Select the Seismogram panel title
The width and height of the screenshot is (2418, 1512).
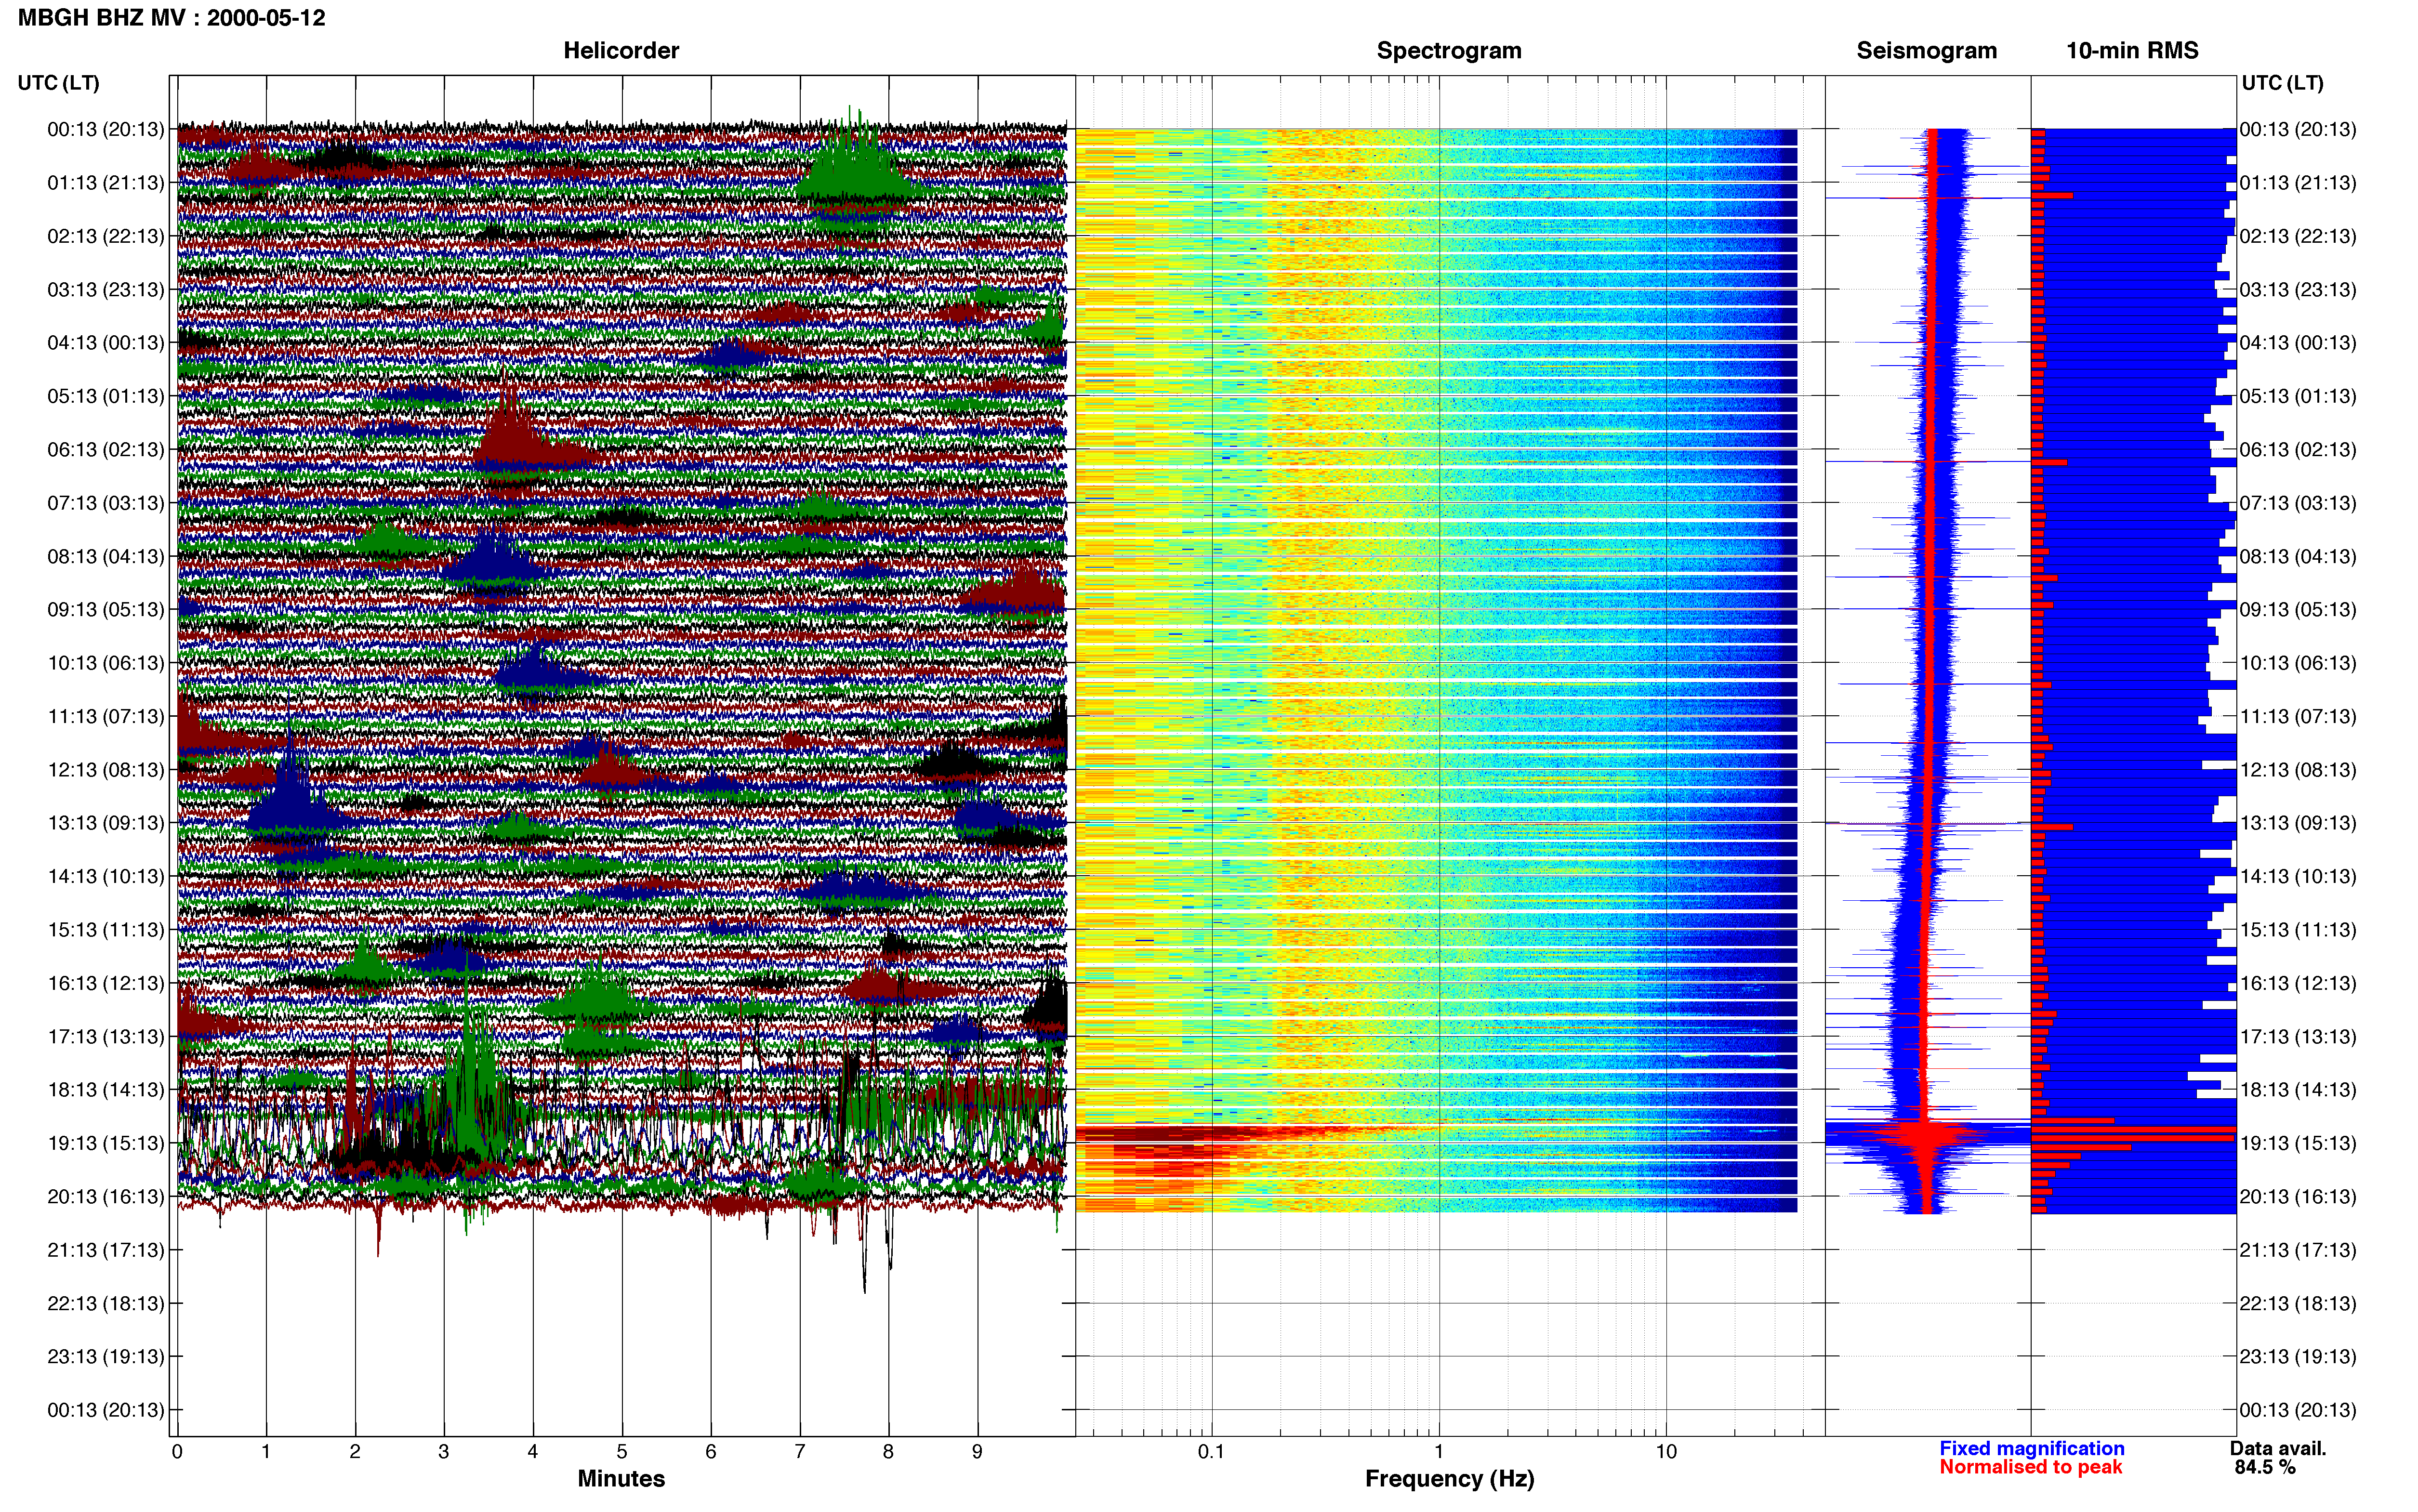[x=1926, y=51]
